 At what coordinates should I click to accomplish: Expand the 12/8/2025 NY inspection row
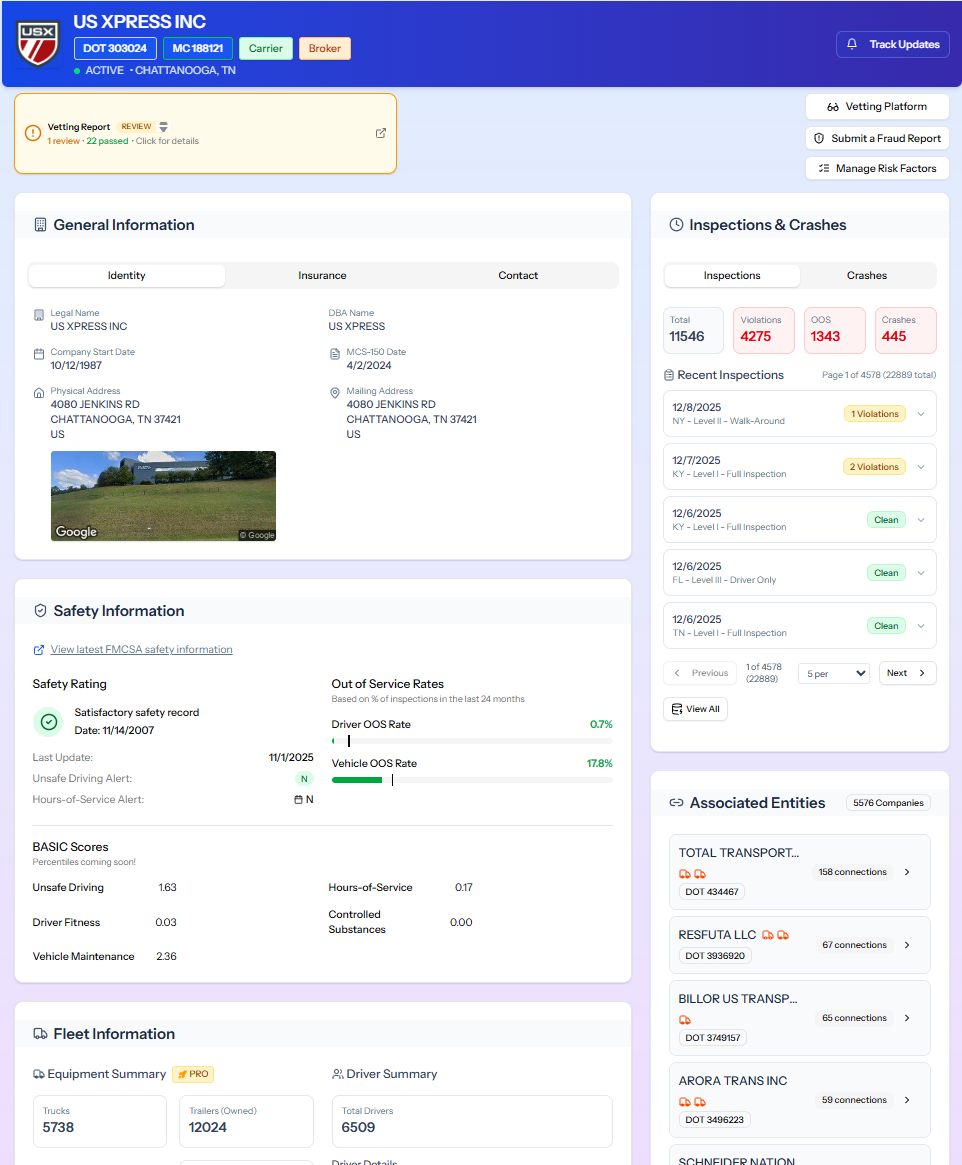[x=920, y=413]
